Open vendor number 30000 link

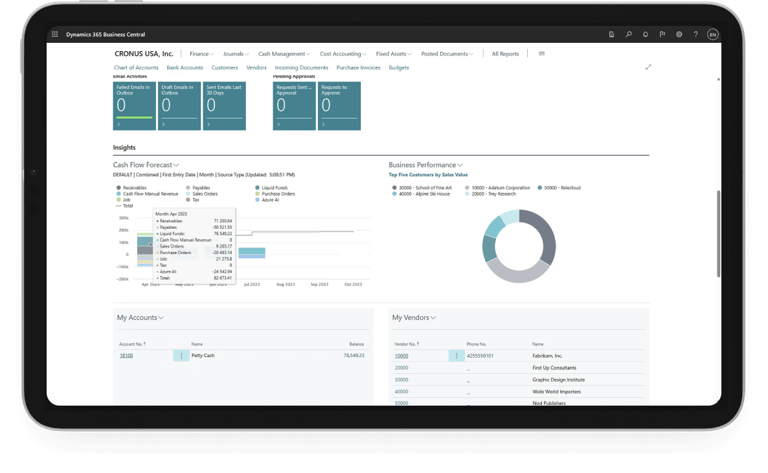click(x=401, y=380)
